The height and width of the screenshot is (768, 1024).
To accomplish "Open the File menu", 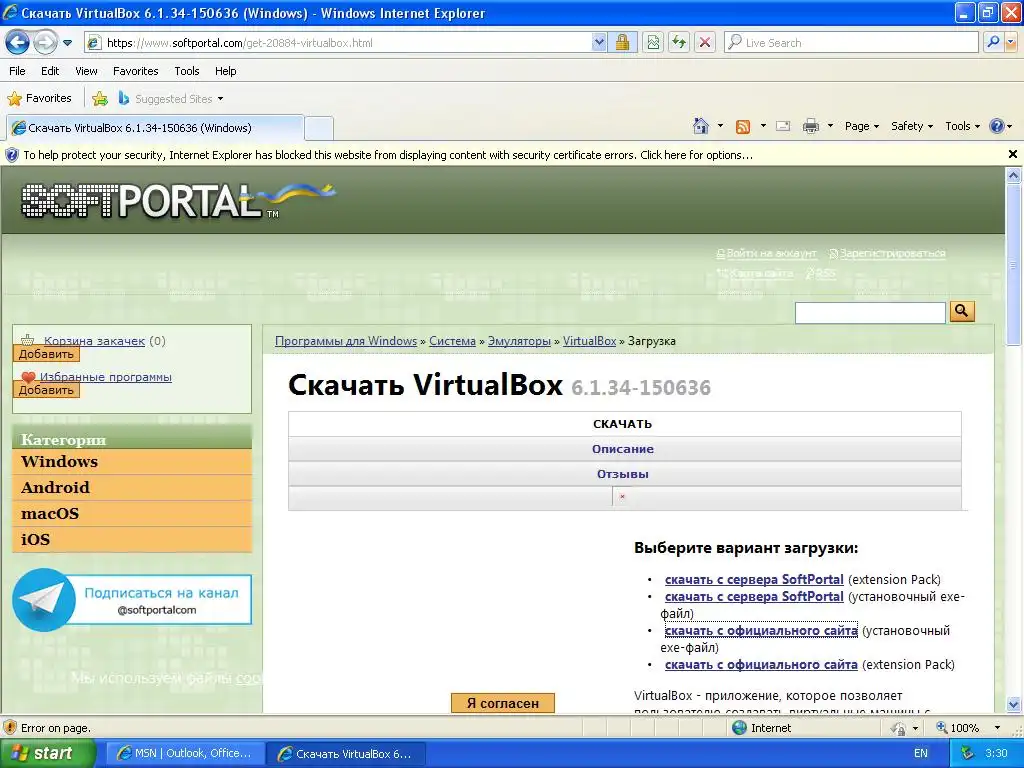I will click(18, 71).
